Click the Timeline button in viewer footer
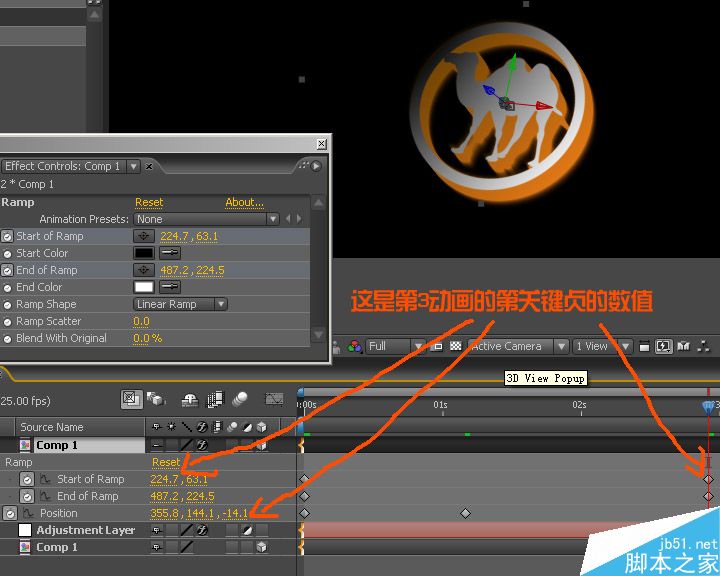Image resolution: width=720 pixels, height=576 pixels. 684,346
